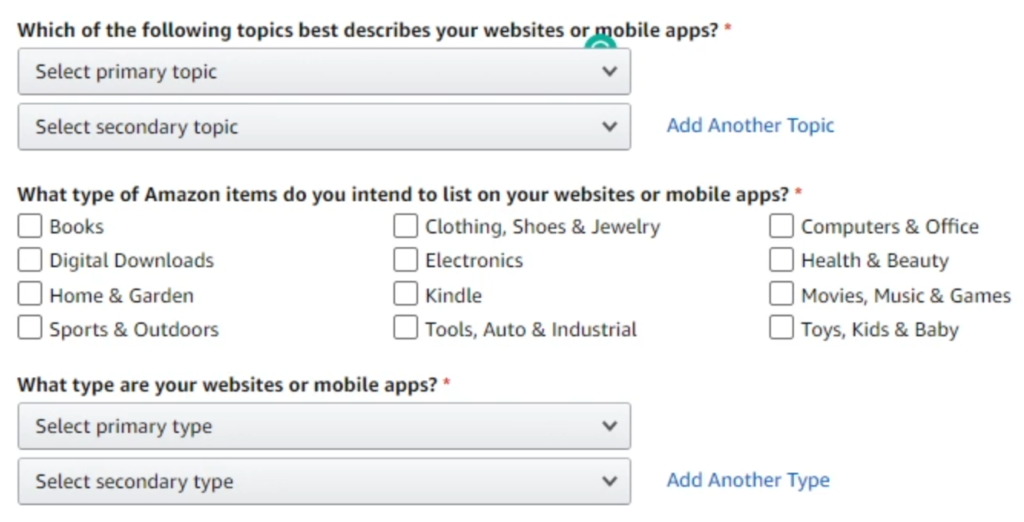Click the Add Another Type link
1024x522 pixels.
click(x=748, y=481)
